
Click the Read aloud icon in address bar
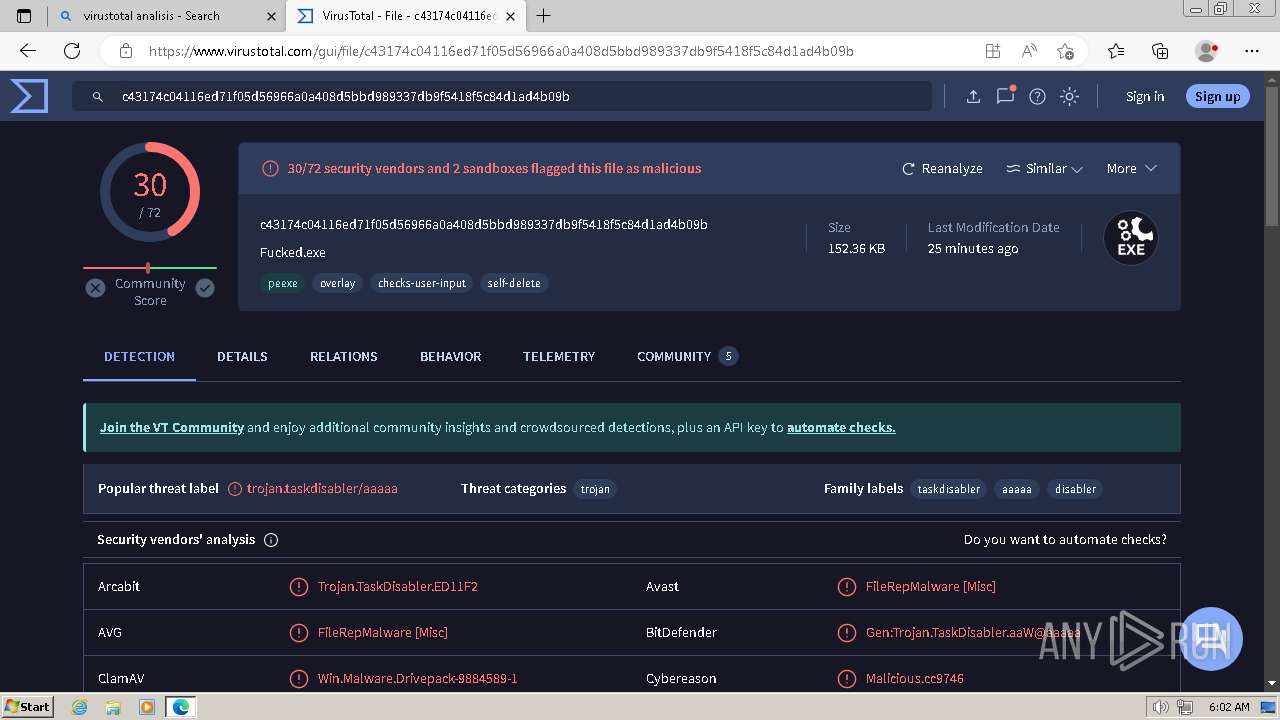pyautogui.click(x=1029, y=51)
